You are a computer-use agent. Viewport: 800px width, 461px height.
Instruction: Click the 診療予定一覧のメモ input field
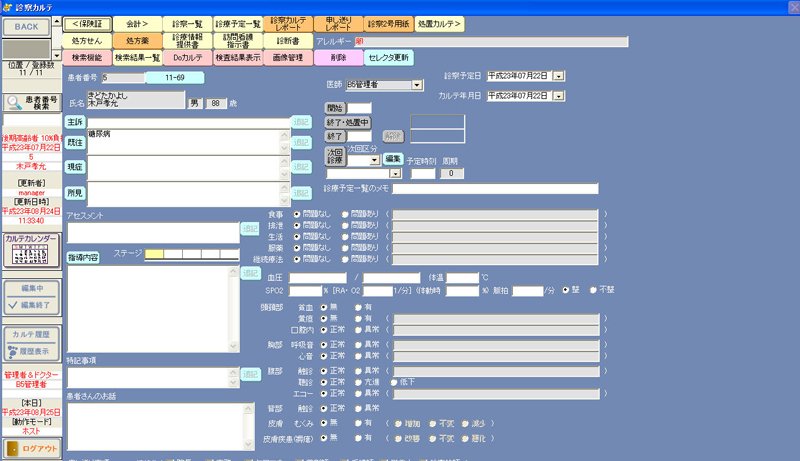(x=495, y=189)
